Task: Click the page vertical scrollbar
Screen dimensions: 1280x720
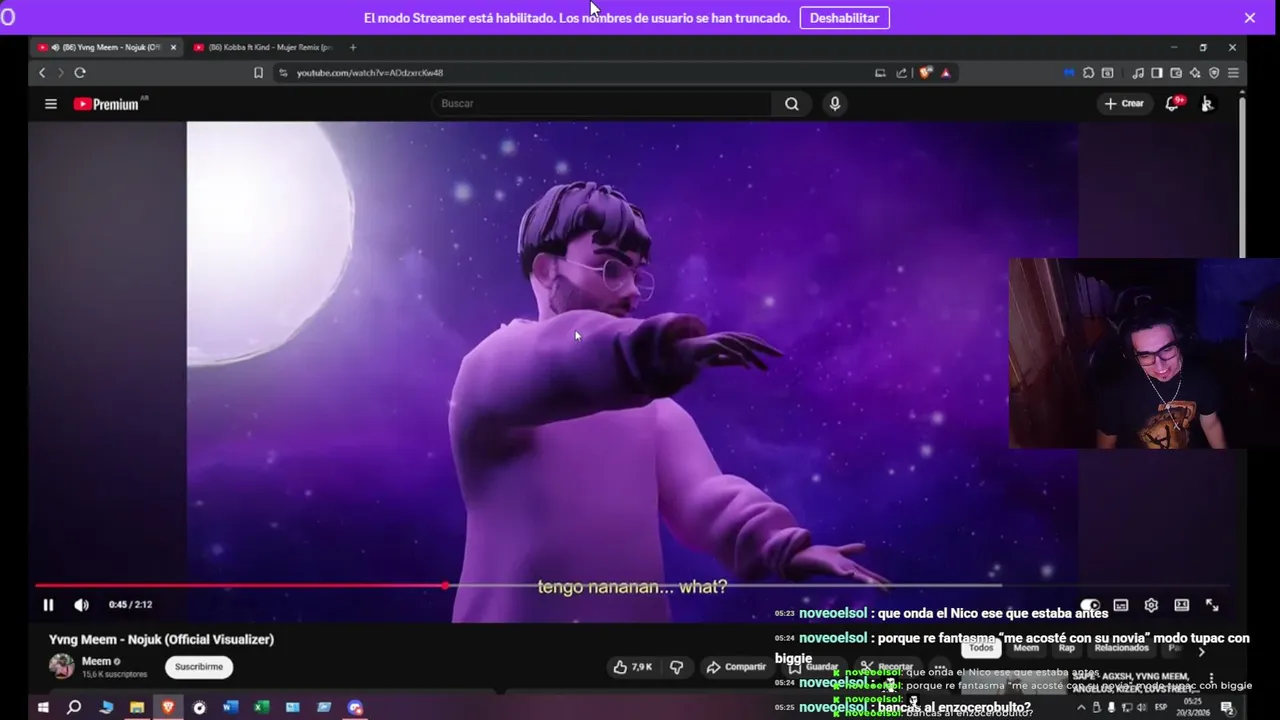Action: click(x=1243, y=175)
